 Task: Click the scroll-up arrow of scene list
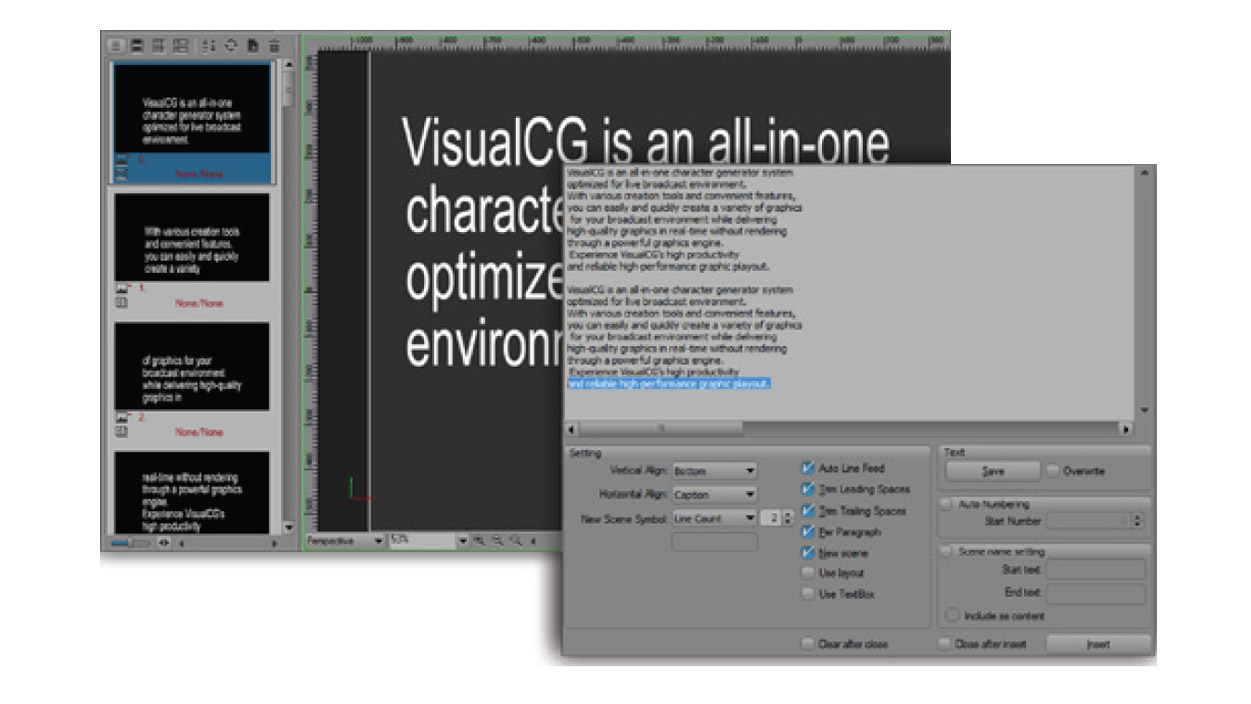(288, 64)
